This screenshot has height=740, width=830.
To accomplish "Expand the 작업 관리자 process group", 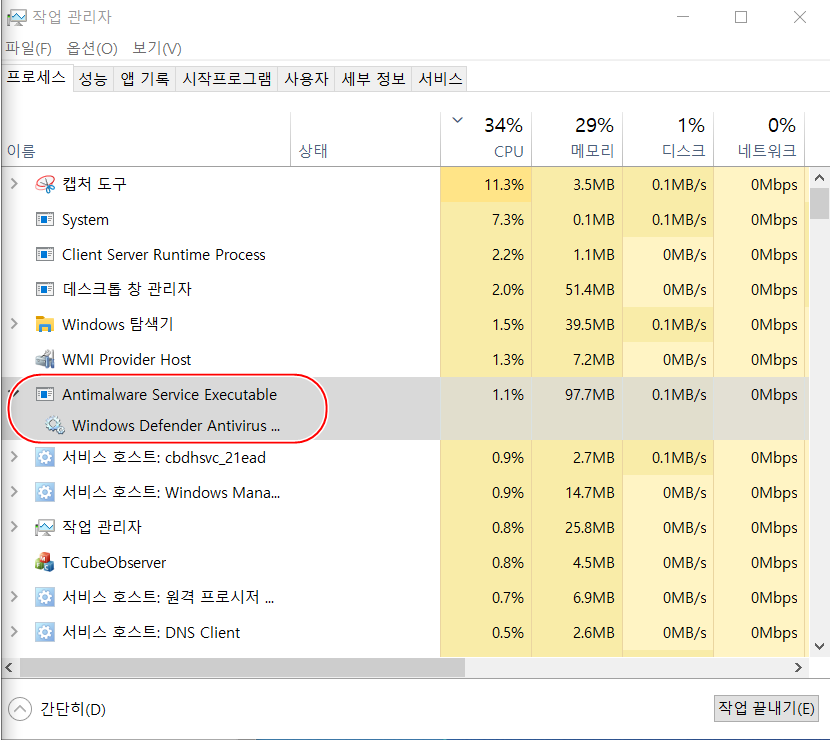I will [x=14, y=527].
